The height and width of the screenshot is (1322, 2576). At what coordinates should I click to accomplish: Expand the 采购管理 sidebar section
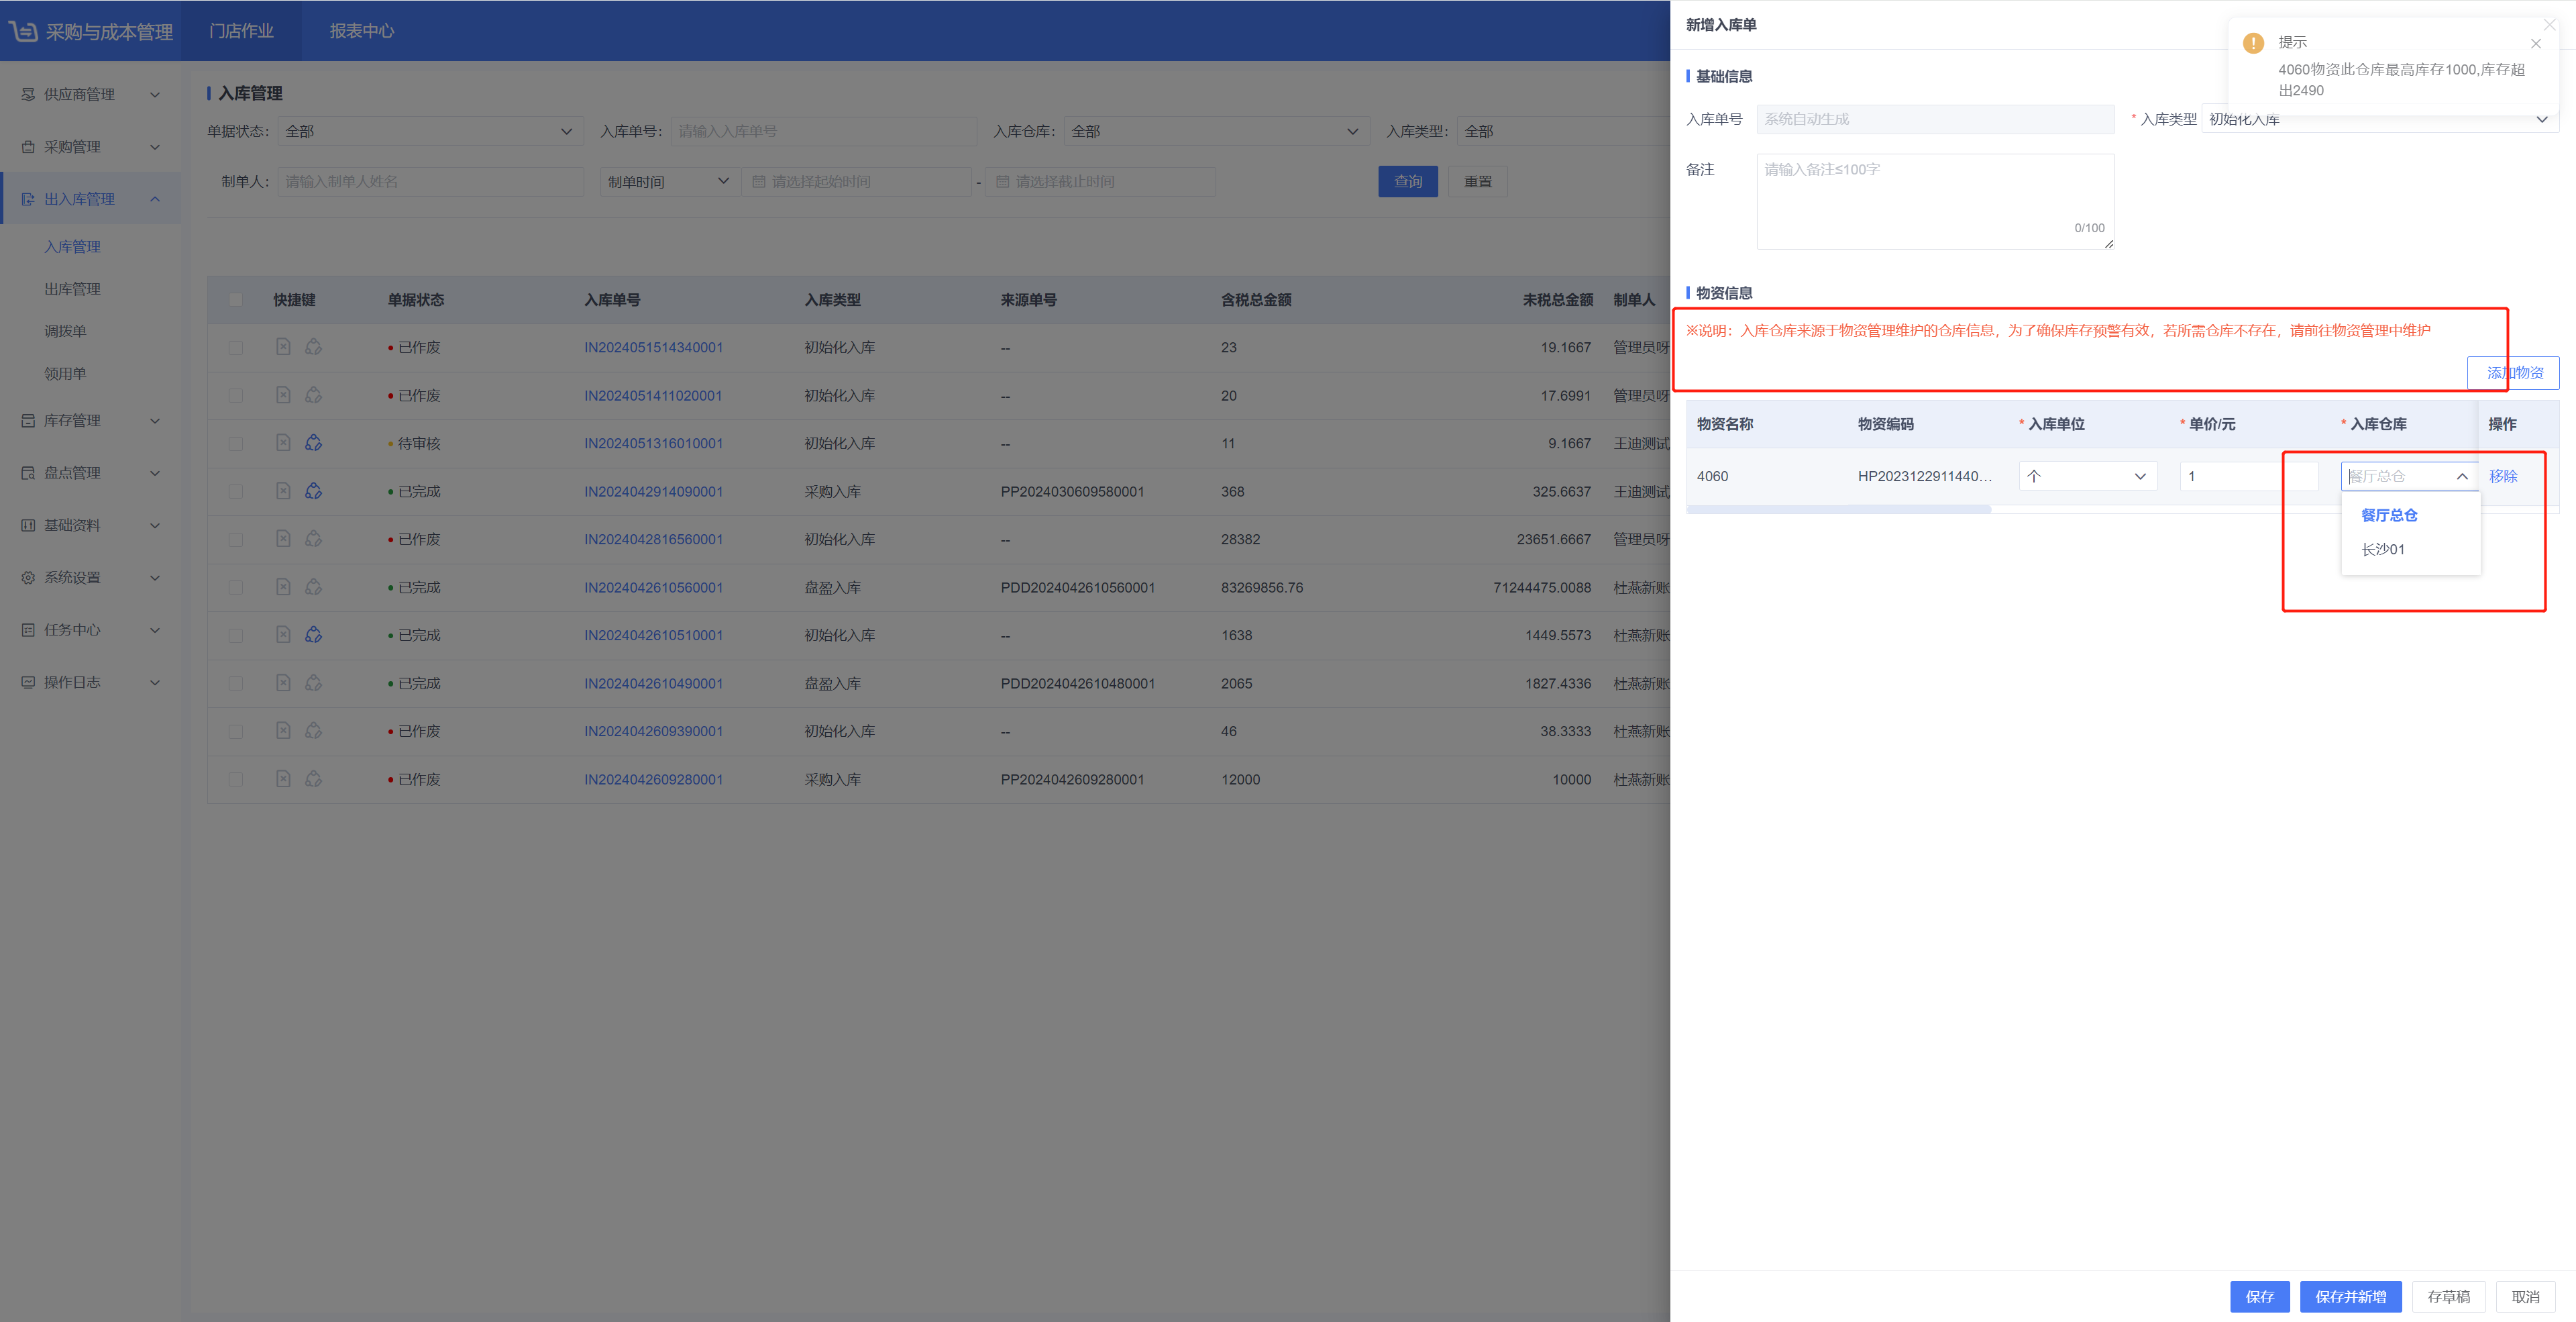pyautogui.click(x=90, y=146)
